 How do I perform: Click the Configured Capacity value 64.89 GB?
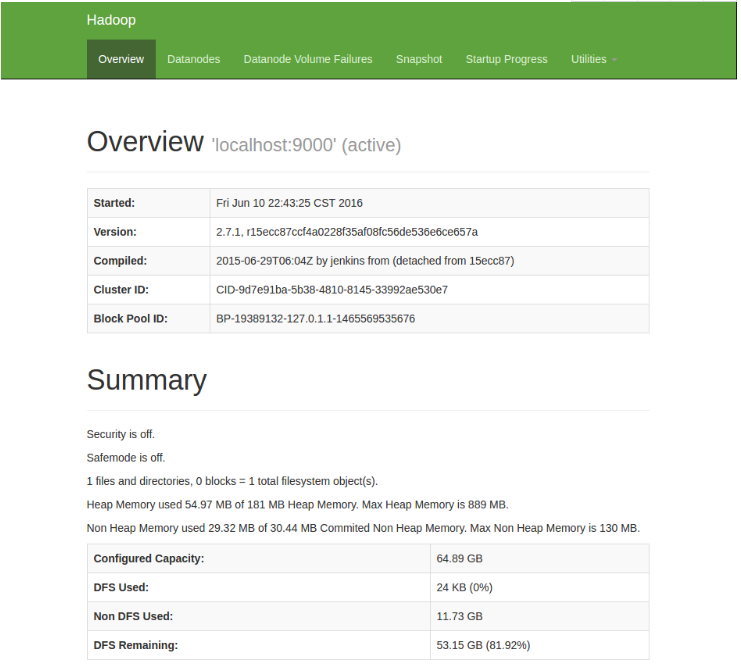[x=460, y=558]
